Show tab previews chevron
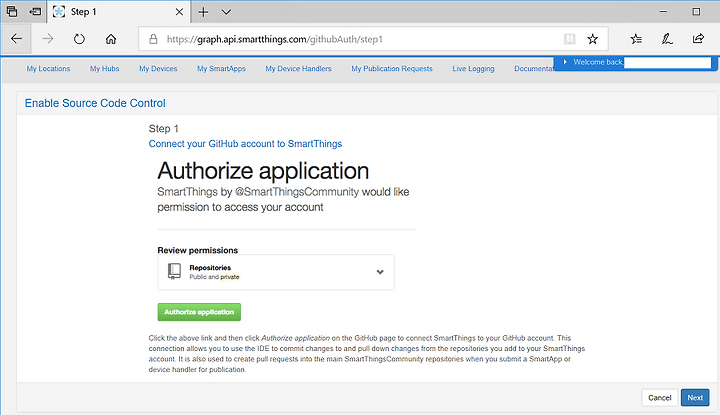 [x=226, y=12]
